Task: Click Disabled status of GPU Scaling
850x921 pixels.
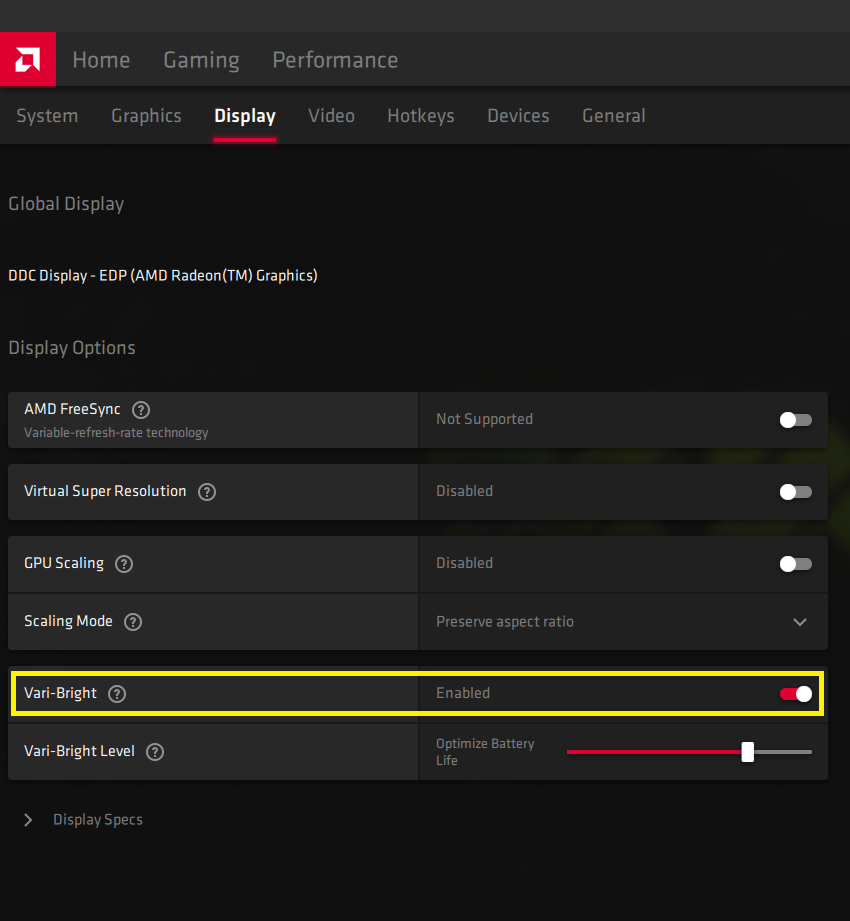Action: point(464,563)
